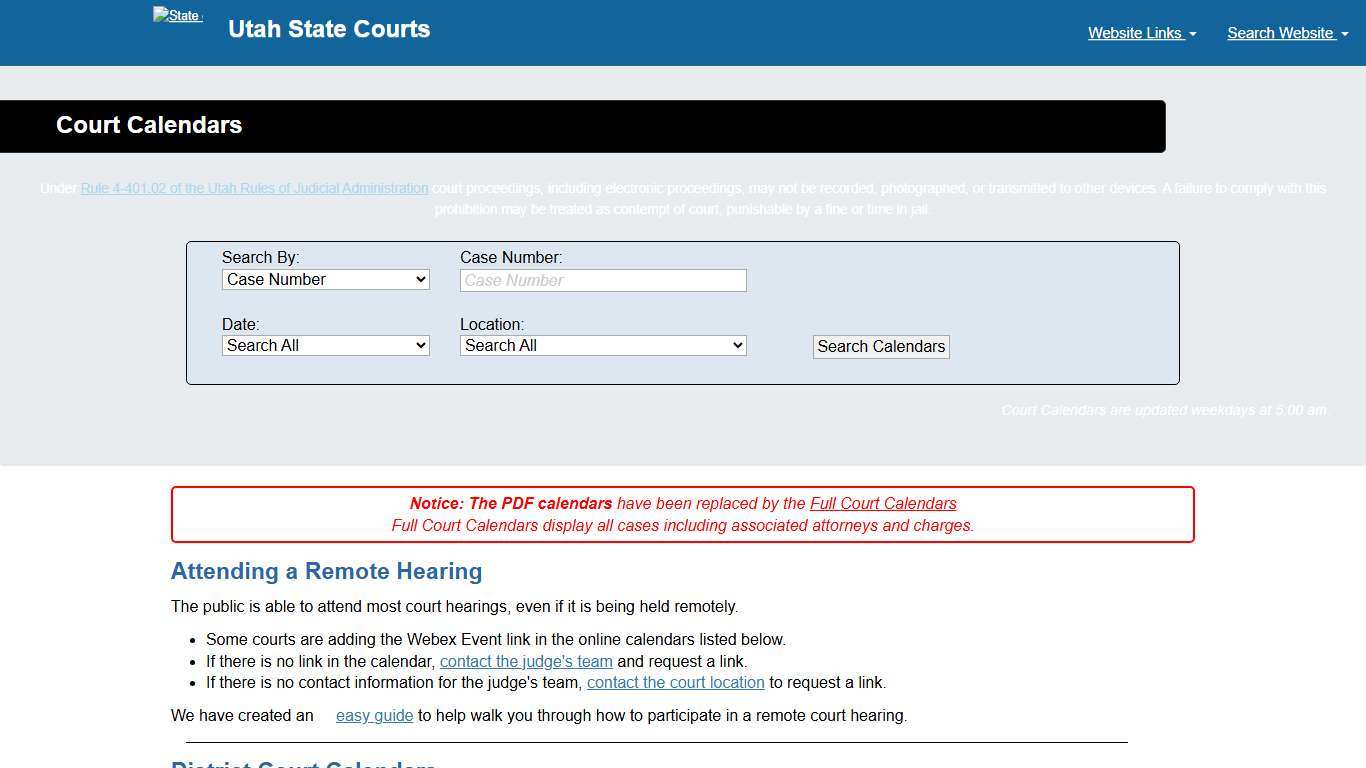
Task: Click the Court Calendars page heading
Action: [148, 125]
